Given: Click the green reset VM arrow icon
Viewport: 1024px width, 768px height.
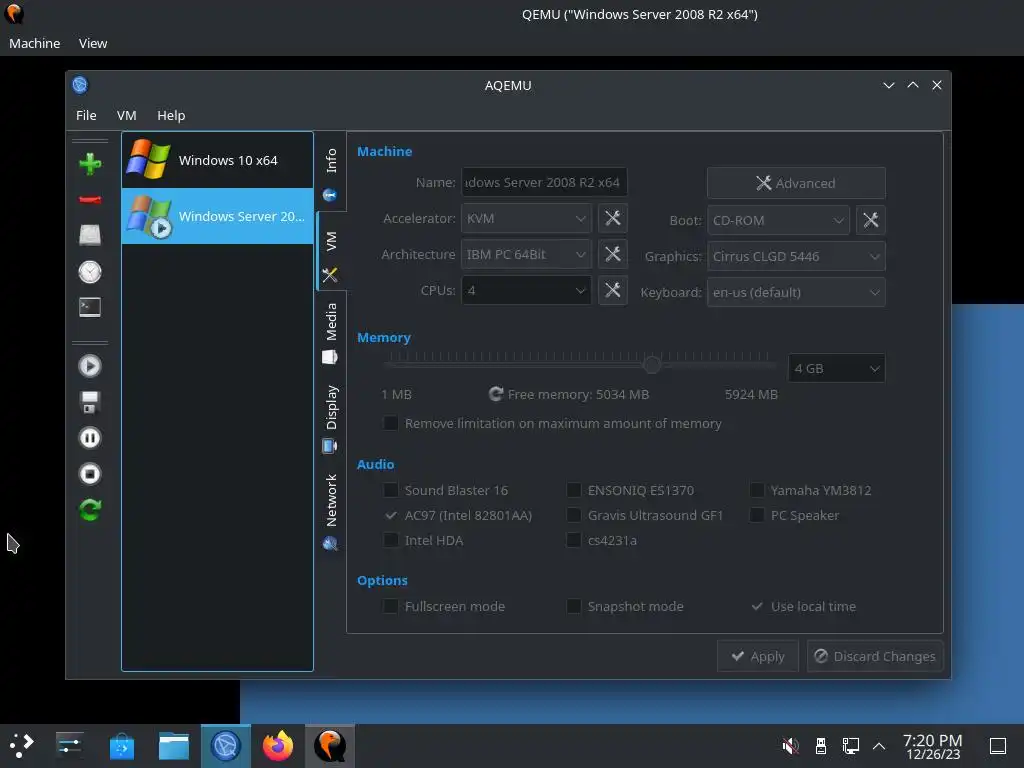Looking at the screenshot, I should [90, 509].
